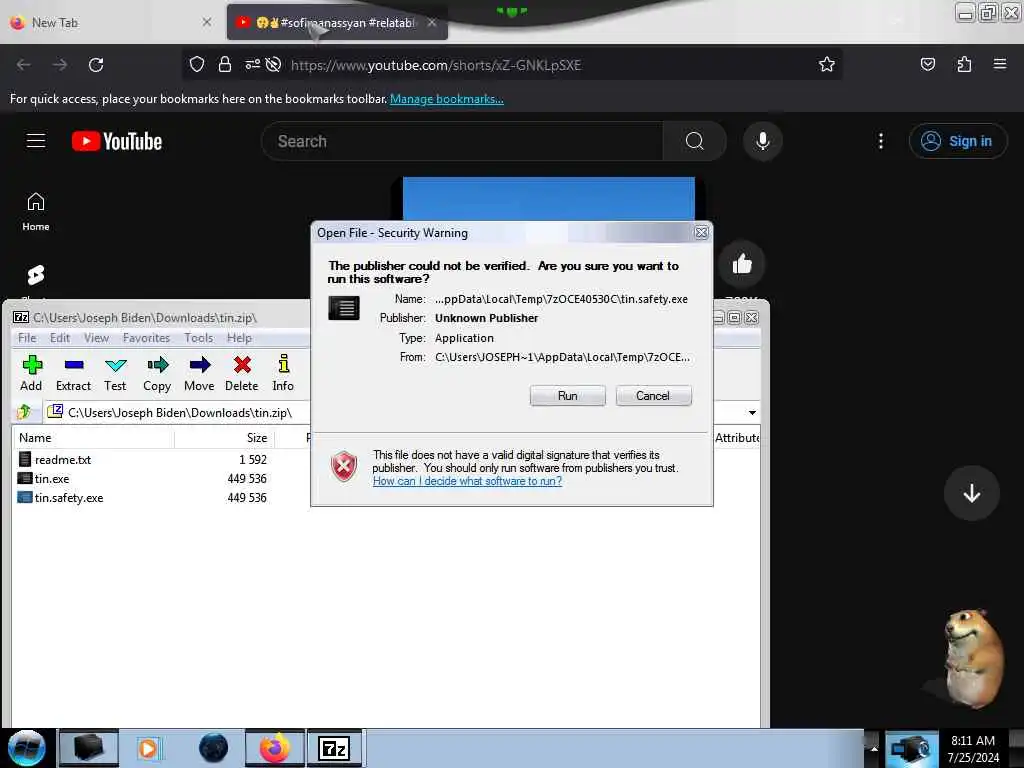Open the File menu in 7-Zip
The image size is (1024, 768).
tap(27, 338)
